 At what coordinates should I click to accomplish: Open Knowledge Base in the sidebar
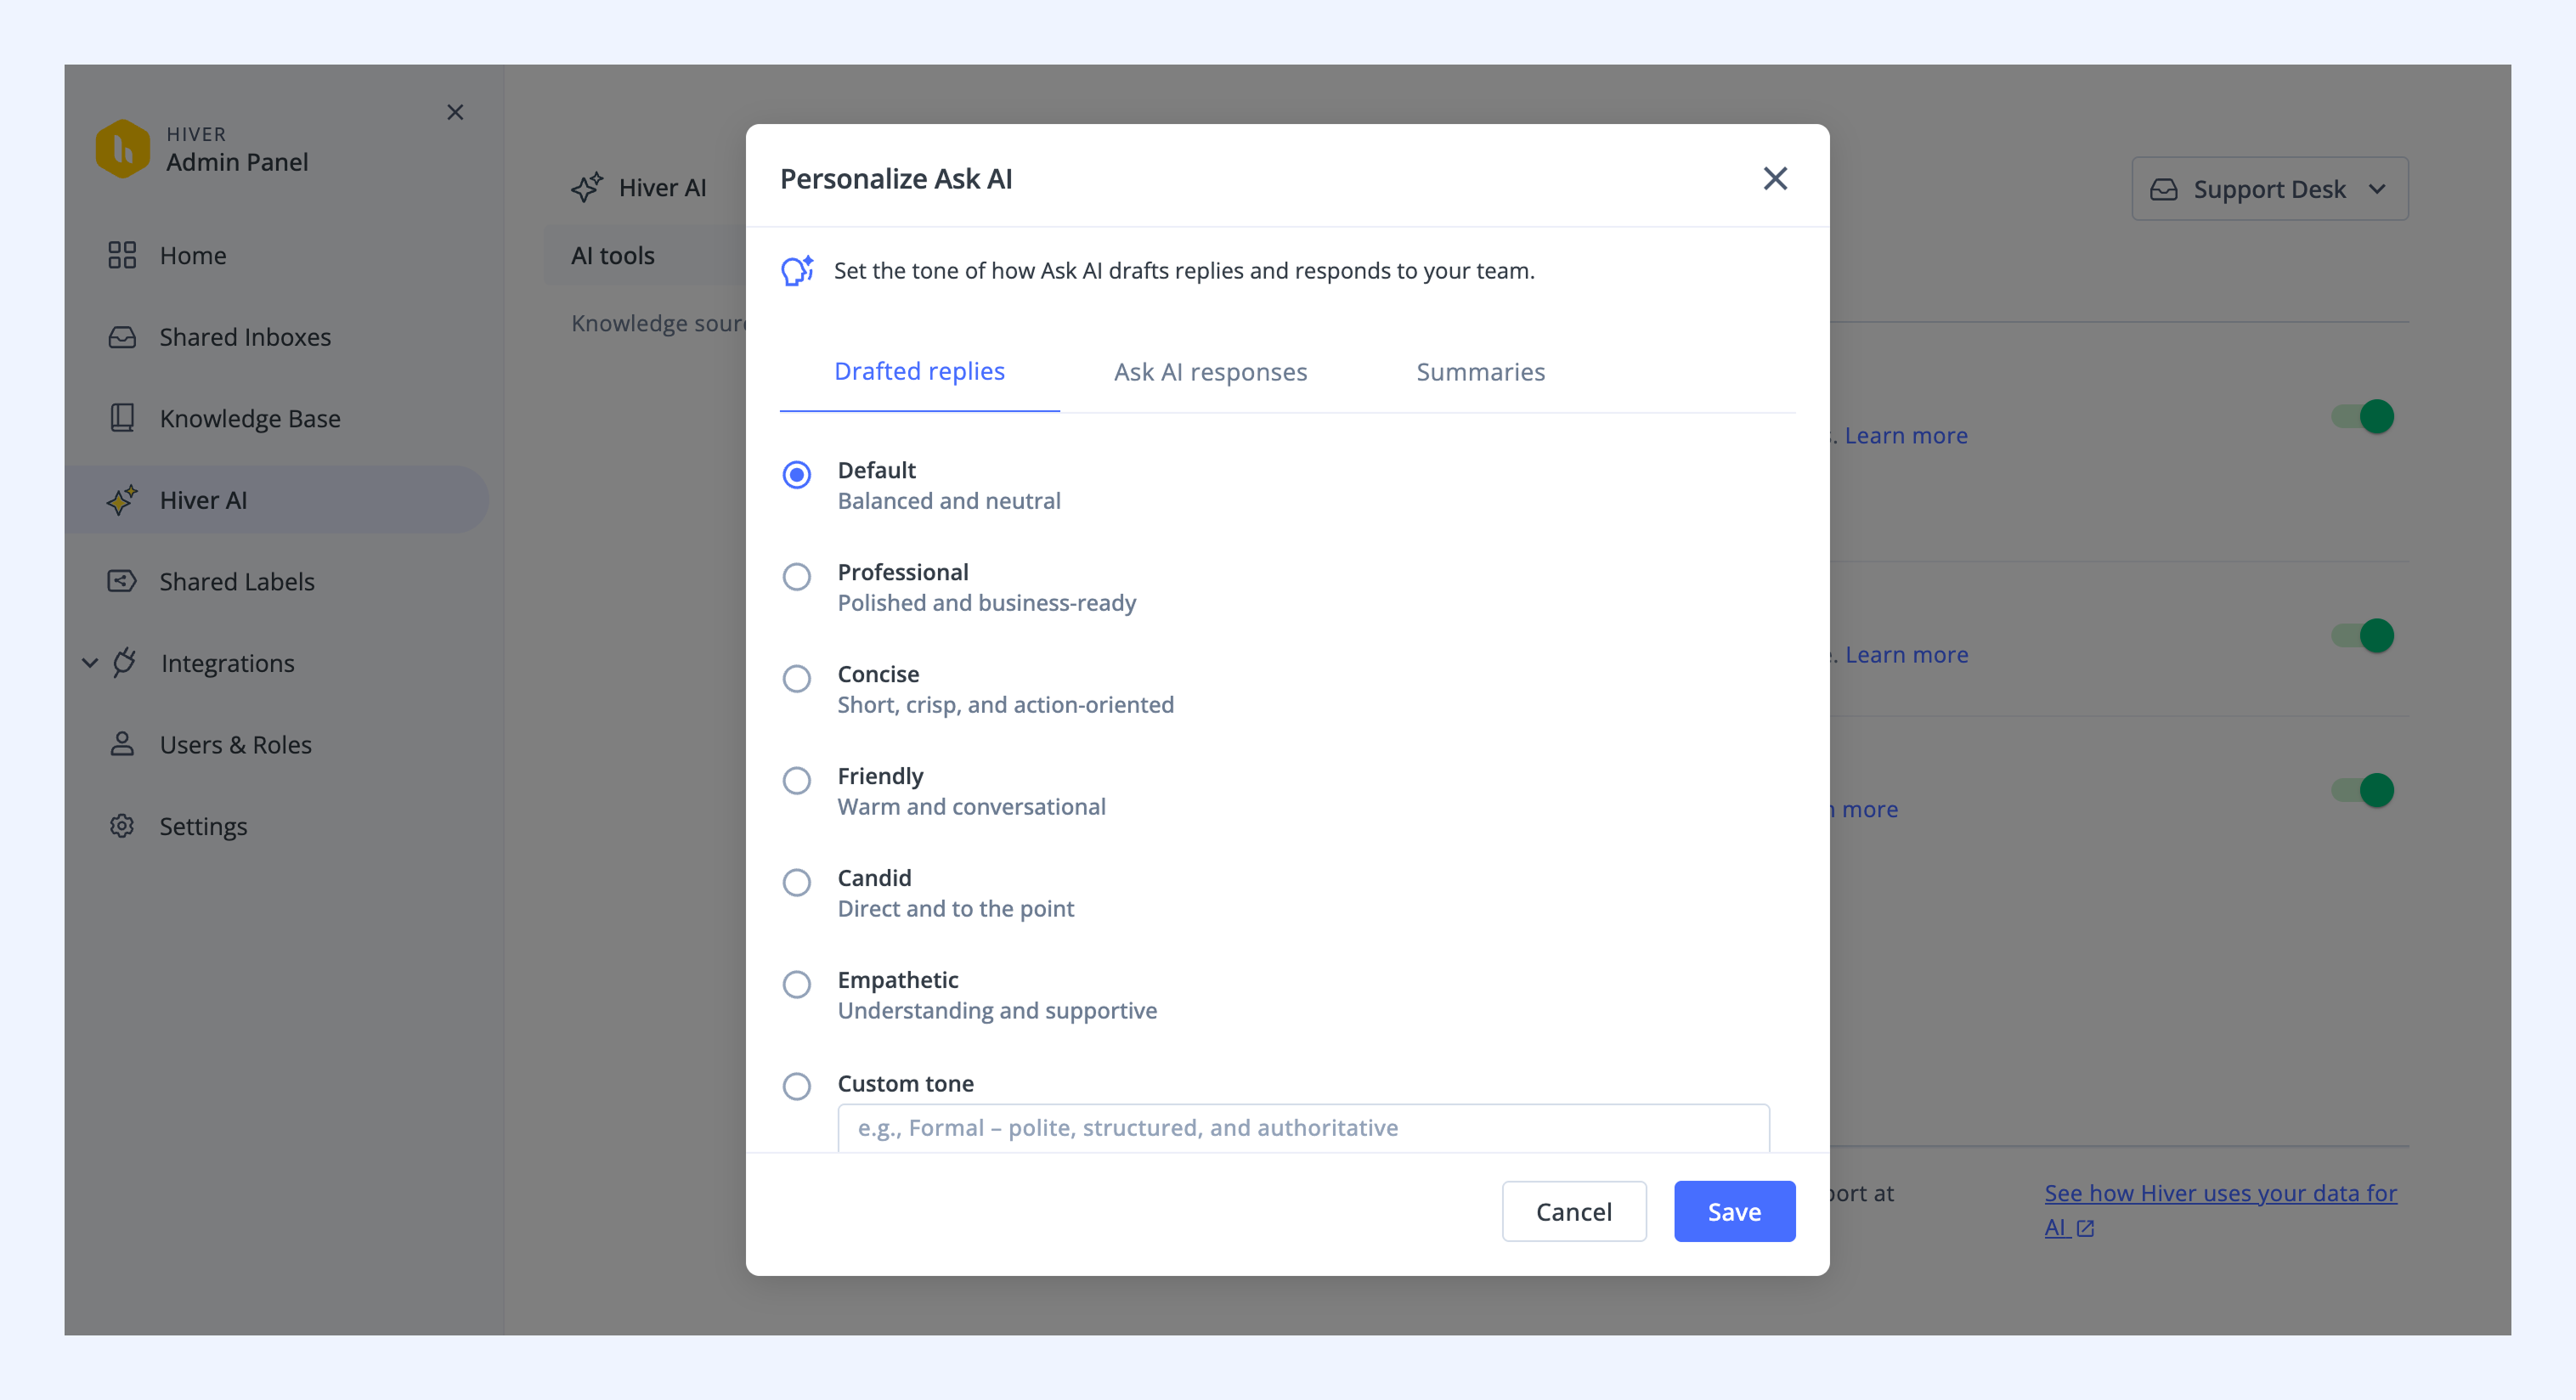[x=250, y=419]
